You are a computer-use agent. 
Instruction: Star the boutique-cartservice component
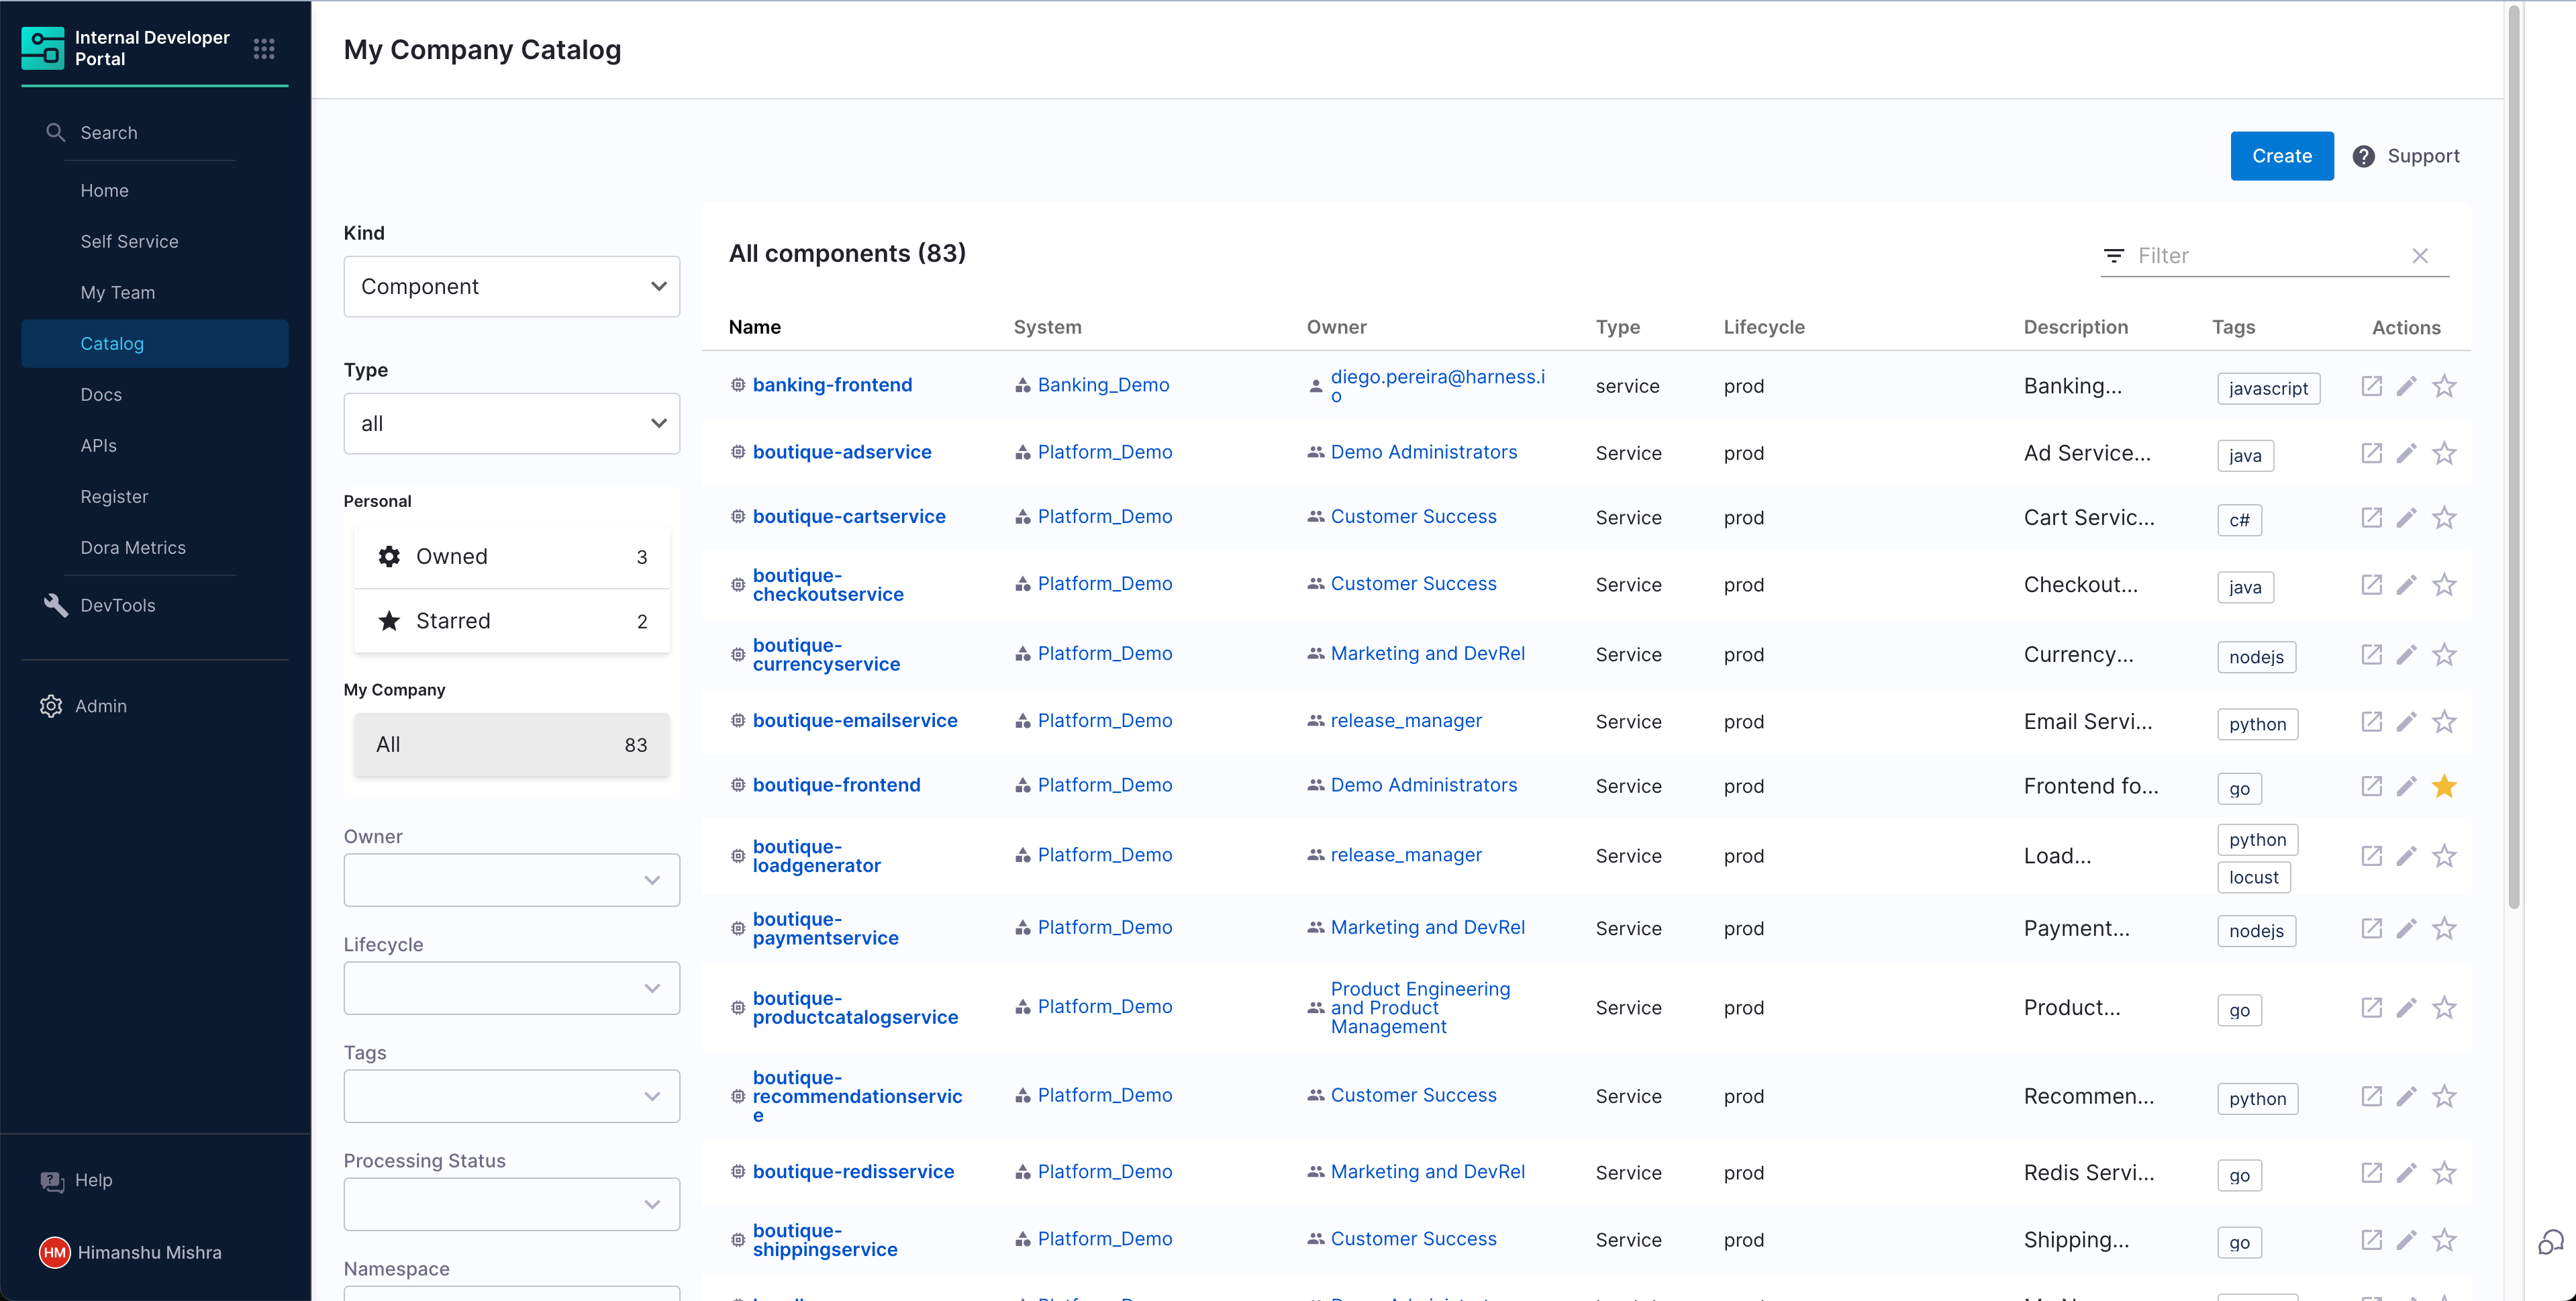point(2444,518)
